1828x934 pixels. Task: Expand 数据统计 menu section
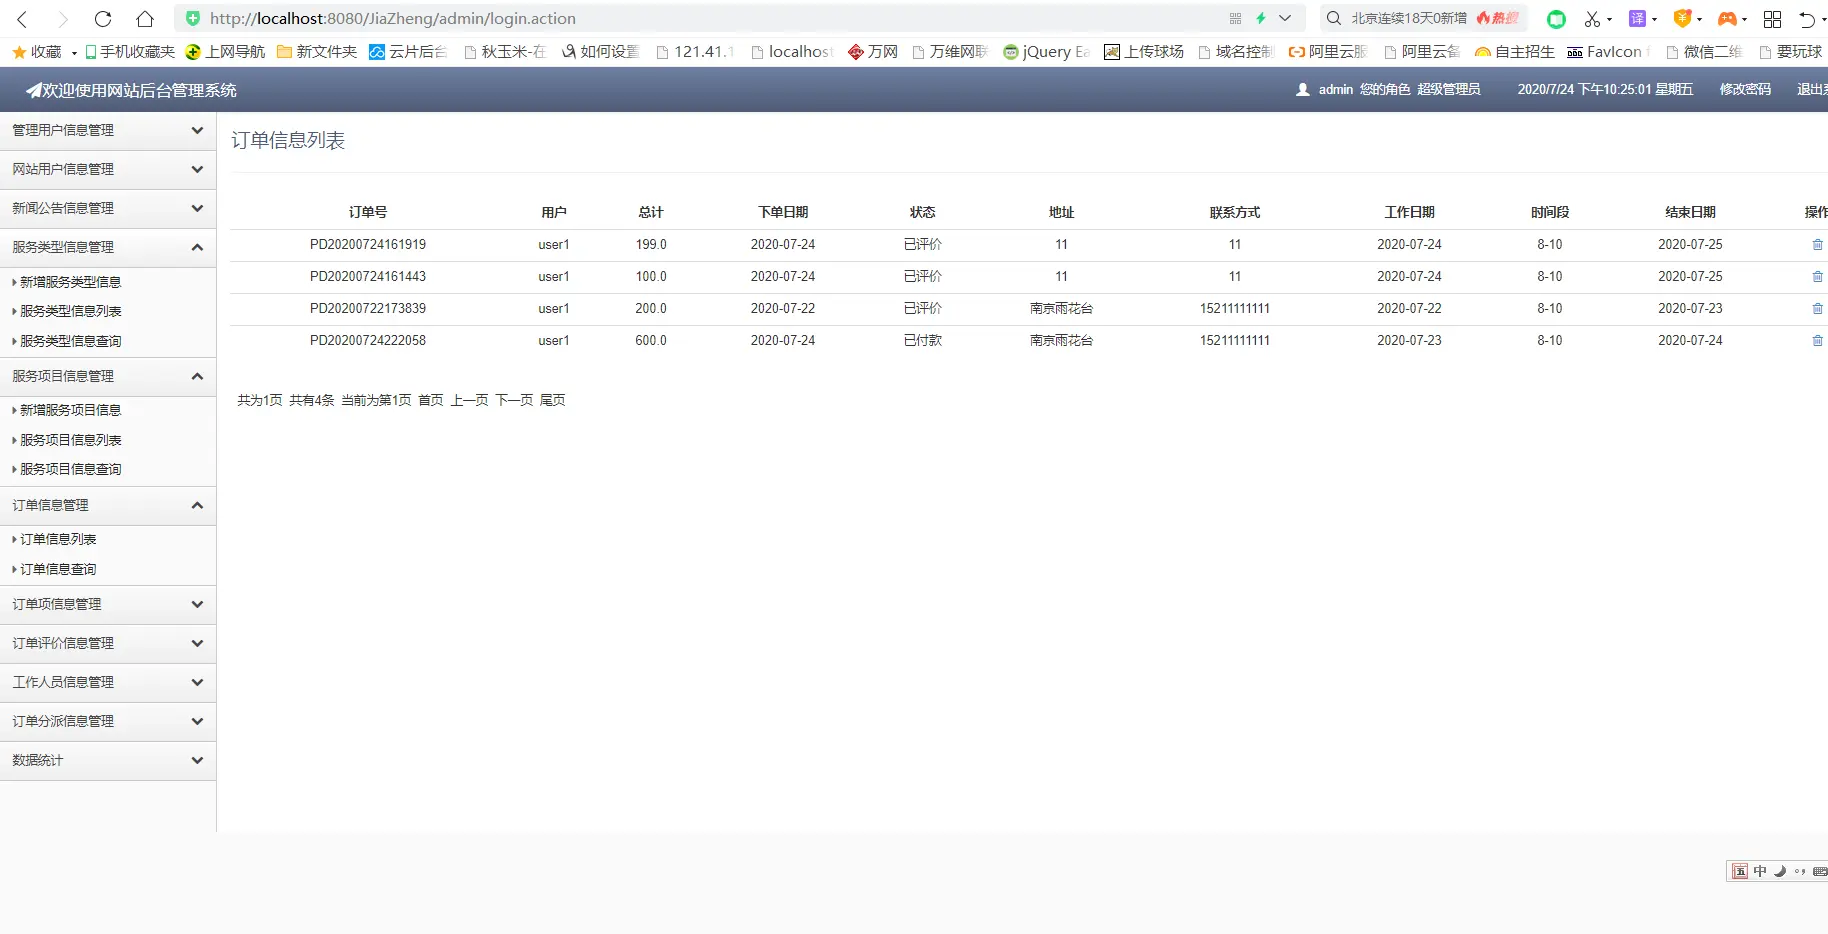[x=108, y=761]
